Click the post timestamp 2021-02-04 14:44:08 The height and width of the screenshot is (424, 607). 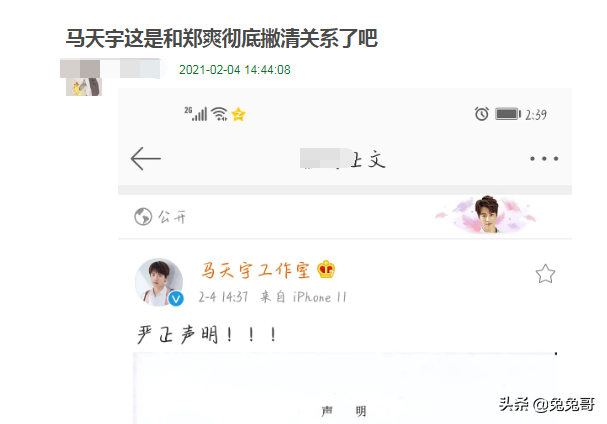click(235, 70)
